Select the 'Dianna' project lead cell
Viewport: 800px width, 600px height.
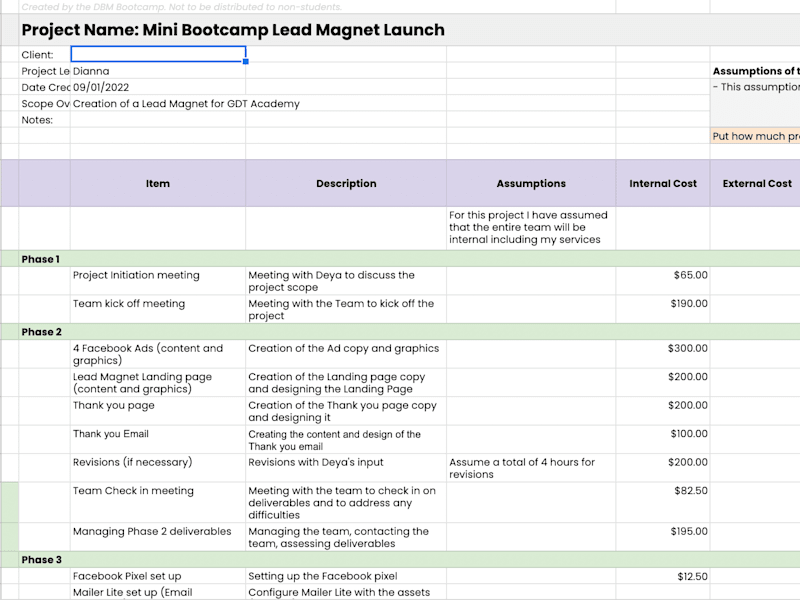point(158,71)
